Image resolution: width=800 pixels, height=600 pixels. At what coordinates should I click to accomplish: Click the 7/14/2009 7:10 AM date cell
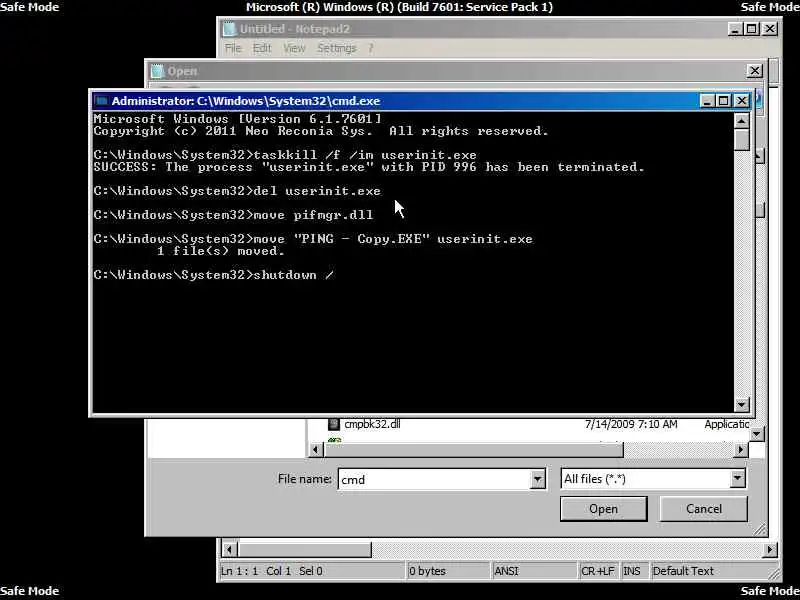[x=631, y=424]
